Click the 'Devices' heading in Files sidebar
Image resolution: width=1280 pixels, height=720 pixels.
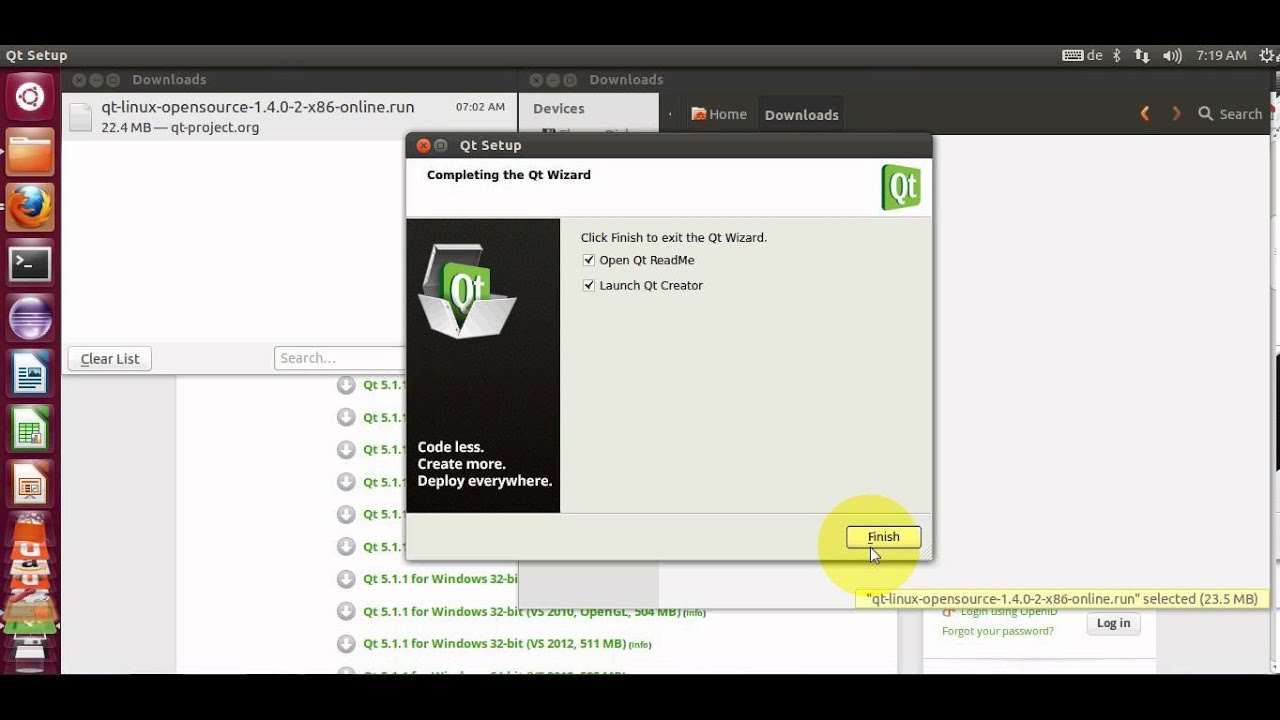558,108
